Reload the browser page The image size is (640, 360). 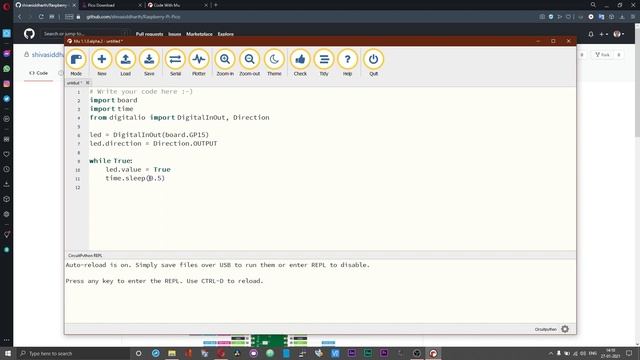tap(41, 17)
